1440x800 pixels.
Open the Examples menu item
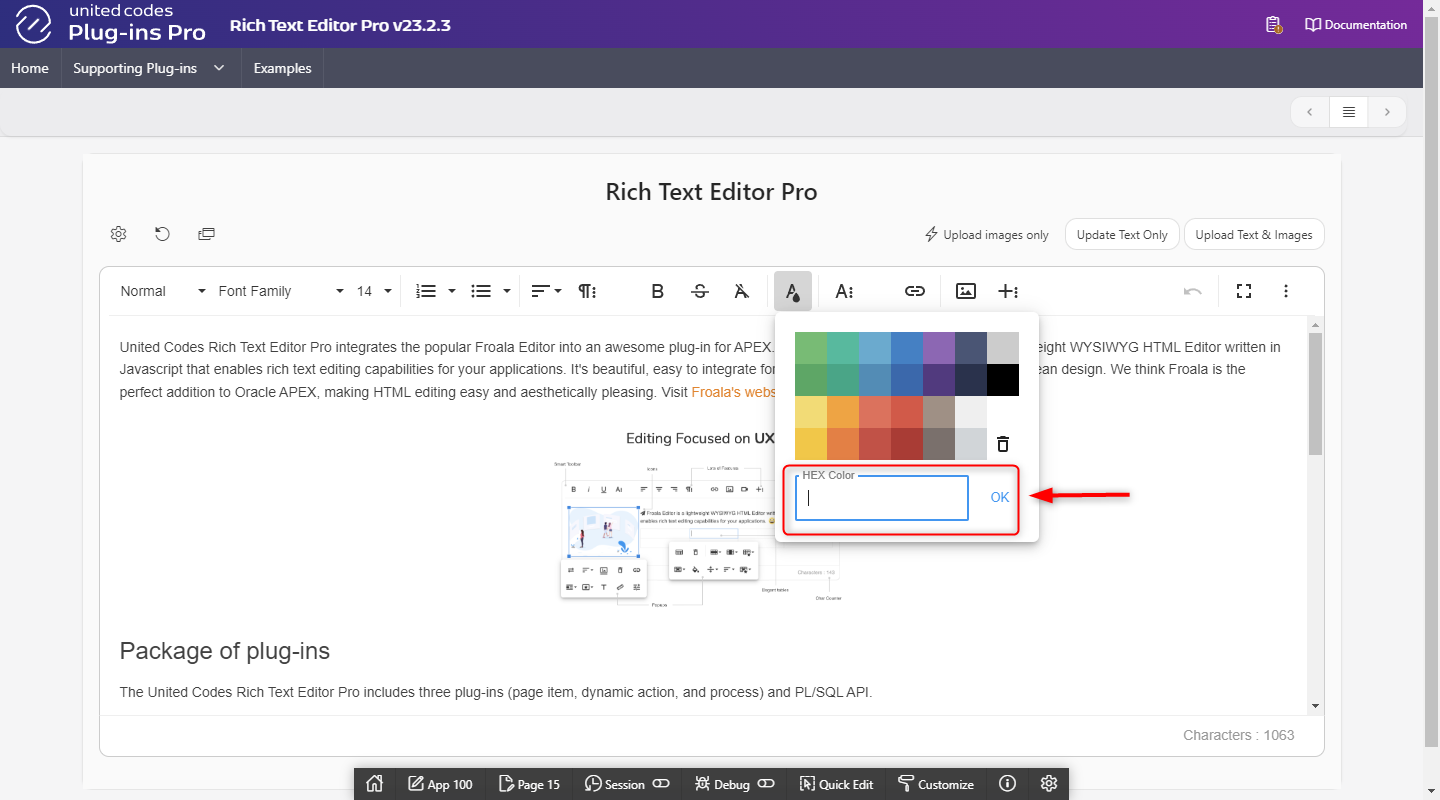click(282, 68)
